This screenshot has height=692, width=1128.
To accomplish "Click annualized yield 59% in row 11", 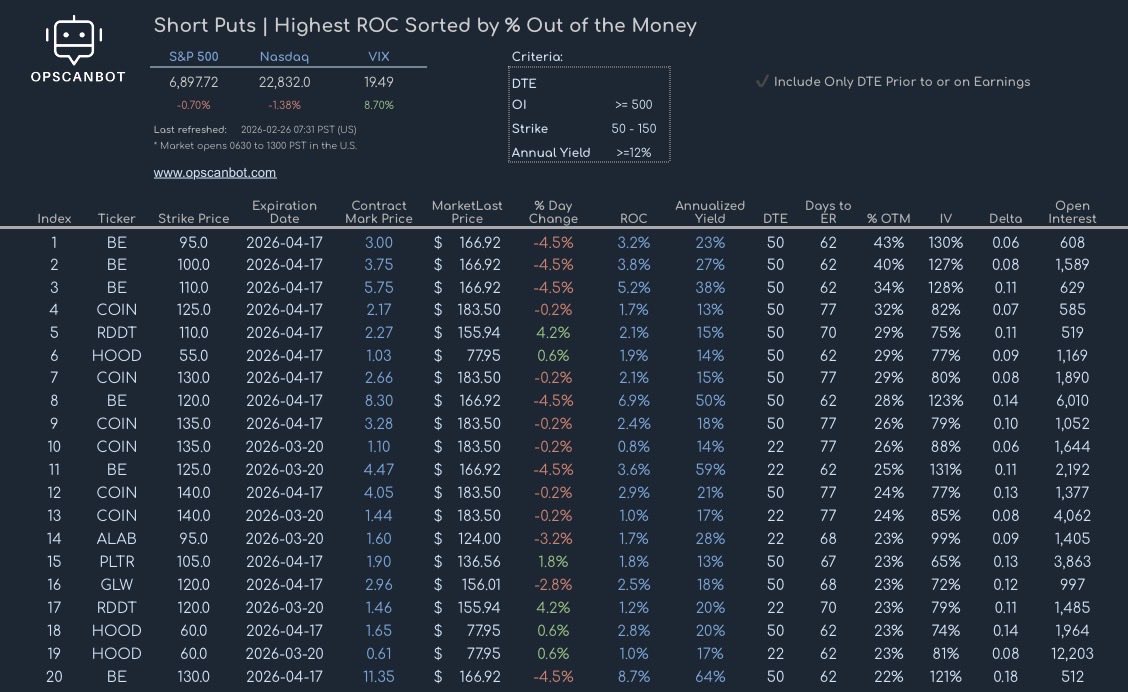I will pos(710,469).
